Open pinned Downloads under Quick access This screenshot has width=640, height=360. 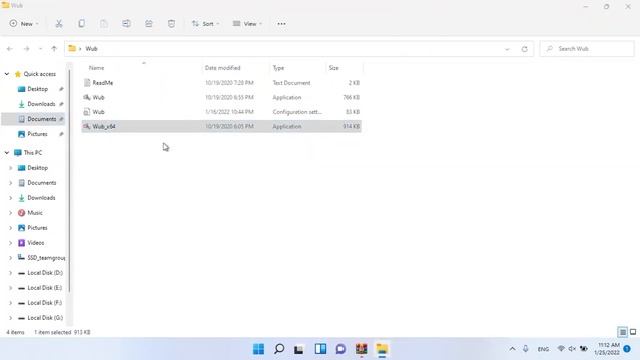pos(41,104)
